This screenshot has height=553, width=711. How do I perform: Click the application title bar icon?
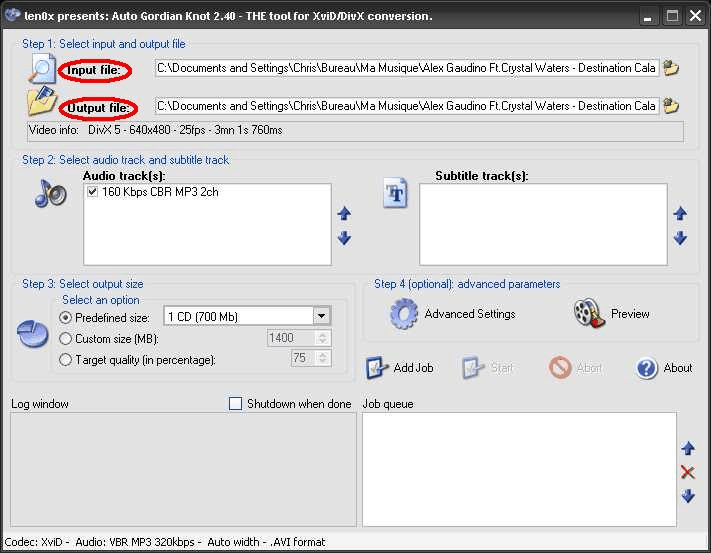(13, 15)
